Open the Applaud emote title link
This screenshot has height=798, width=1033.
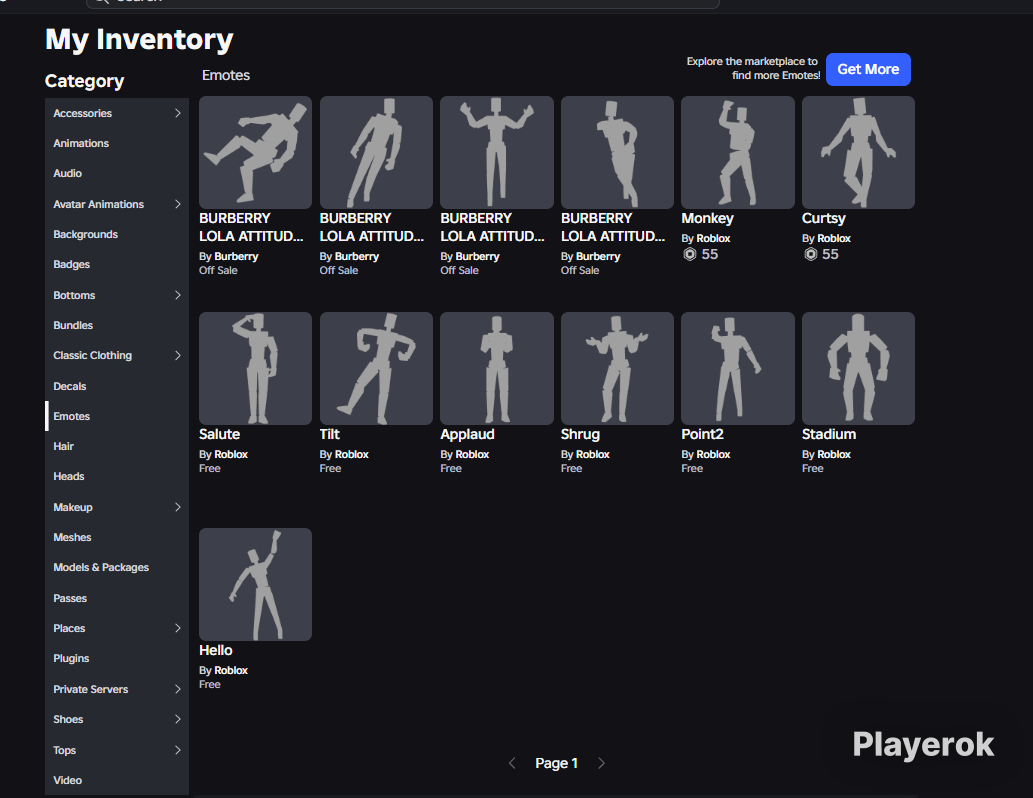point(467,434)
